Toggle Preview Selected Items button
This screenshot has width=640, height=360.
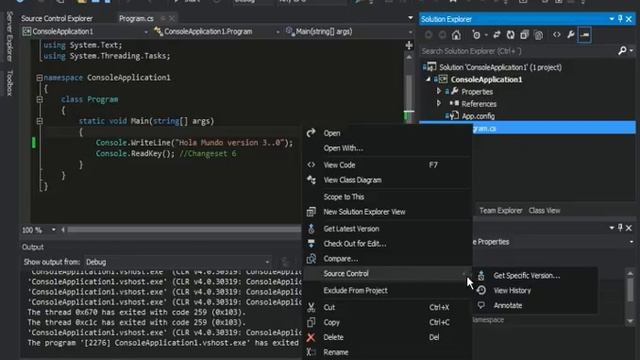584,35
